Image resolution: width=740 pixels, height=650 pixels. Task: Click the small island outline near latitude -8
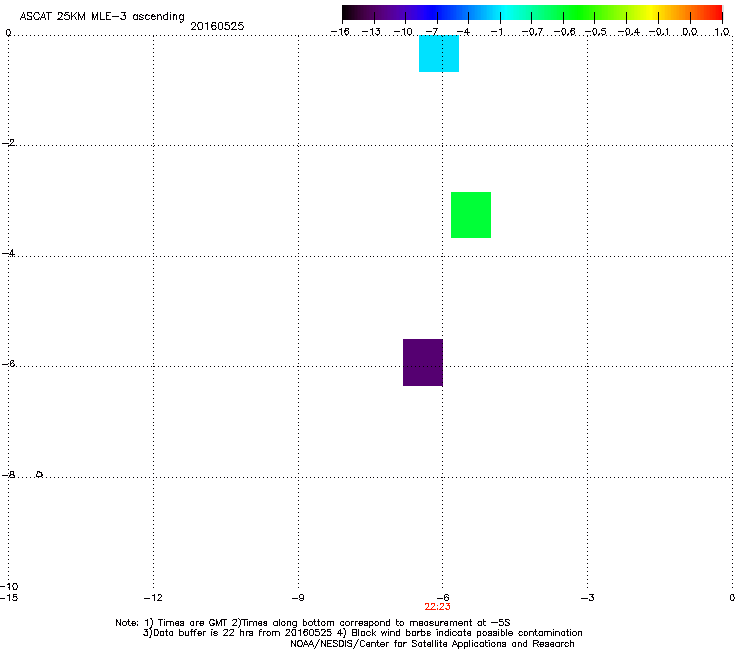pyautogui.click(x=40, y=474)
